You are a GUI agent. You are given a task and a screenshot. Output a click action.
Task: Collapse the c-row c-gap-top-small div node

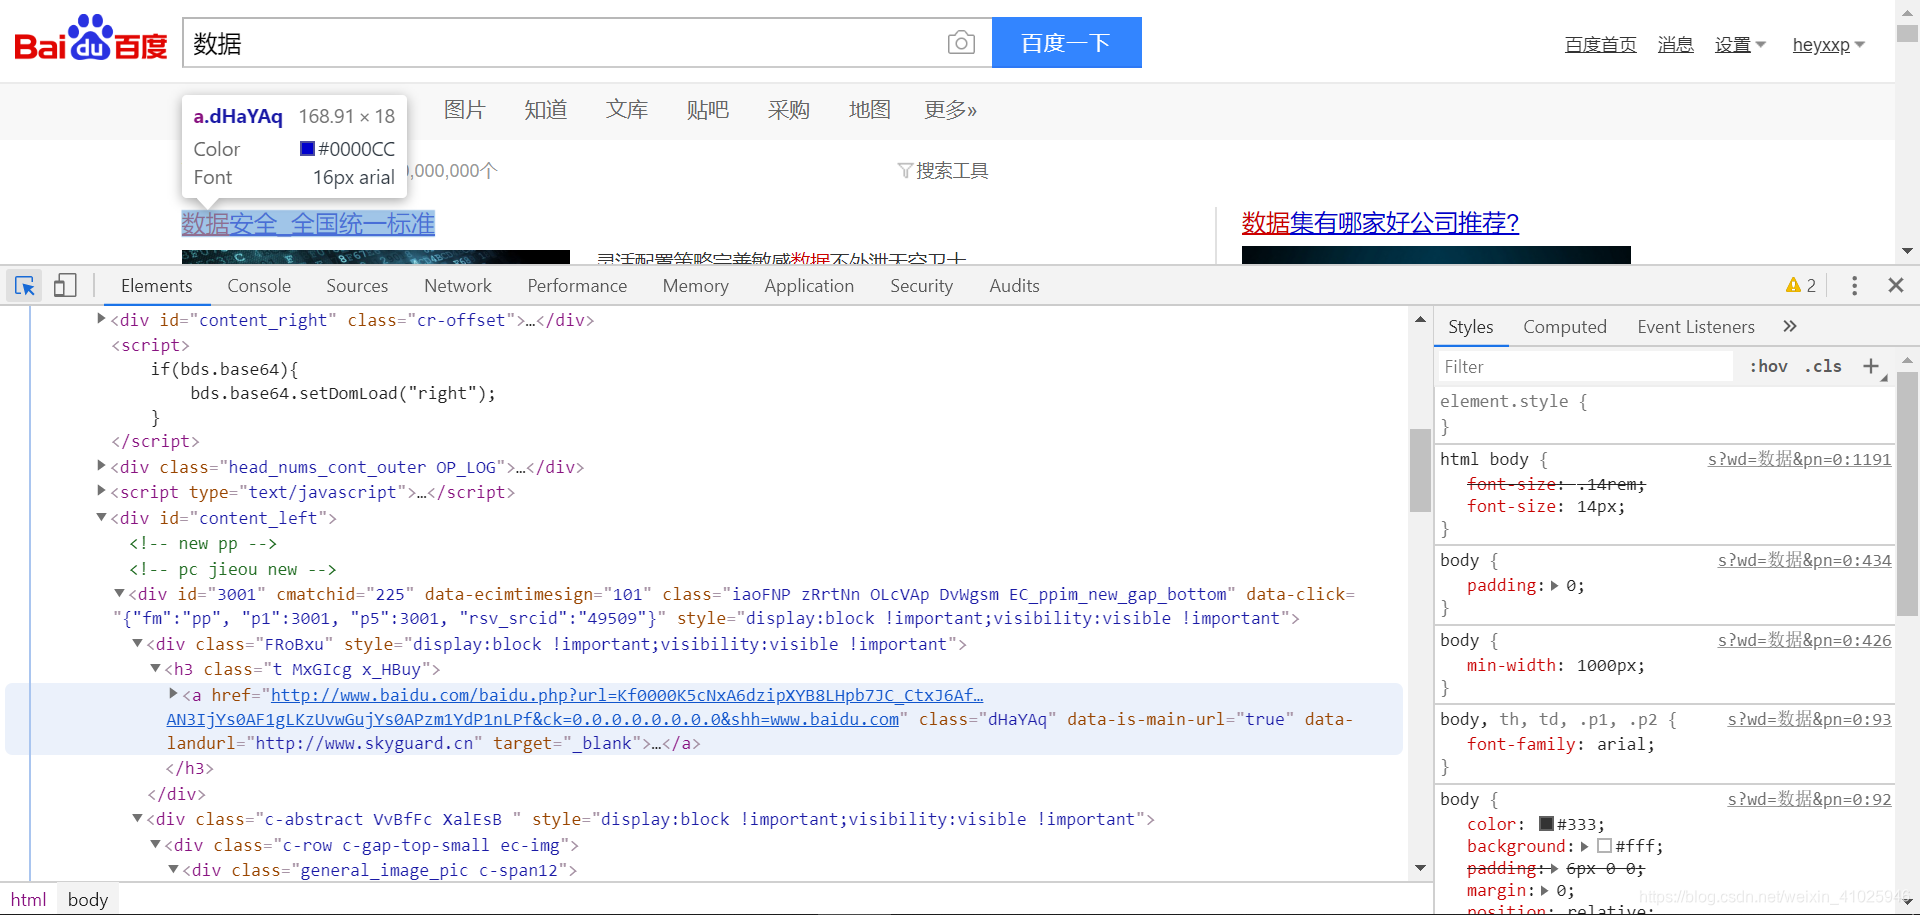point(155,844)
